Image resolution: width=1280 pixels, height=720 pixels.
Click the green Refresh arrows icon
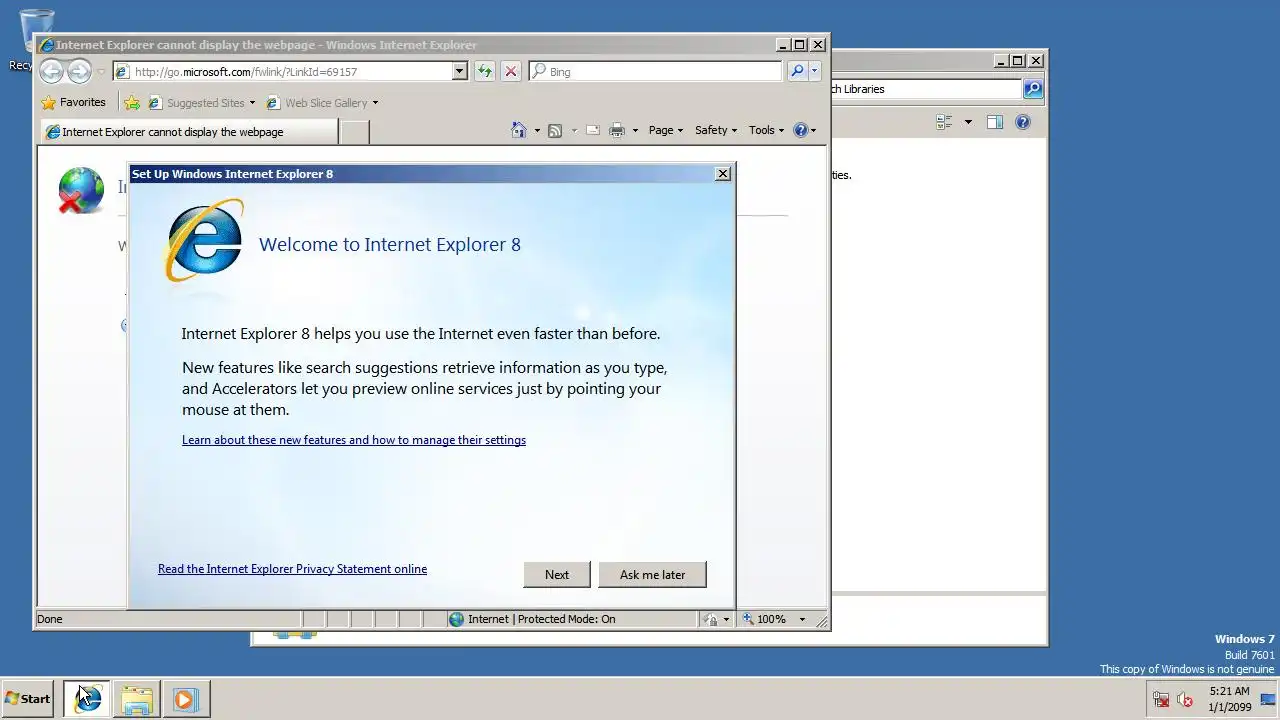(x=485, y=71)
